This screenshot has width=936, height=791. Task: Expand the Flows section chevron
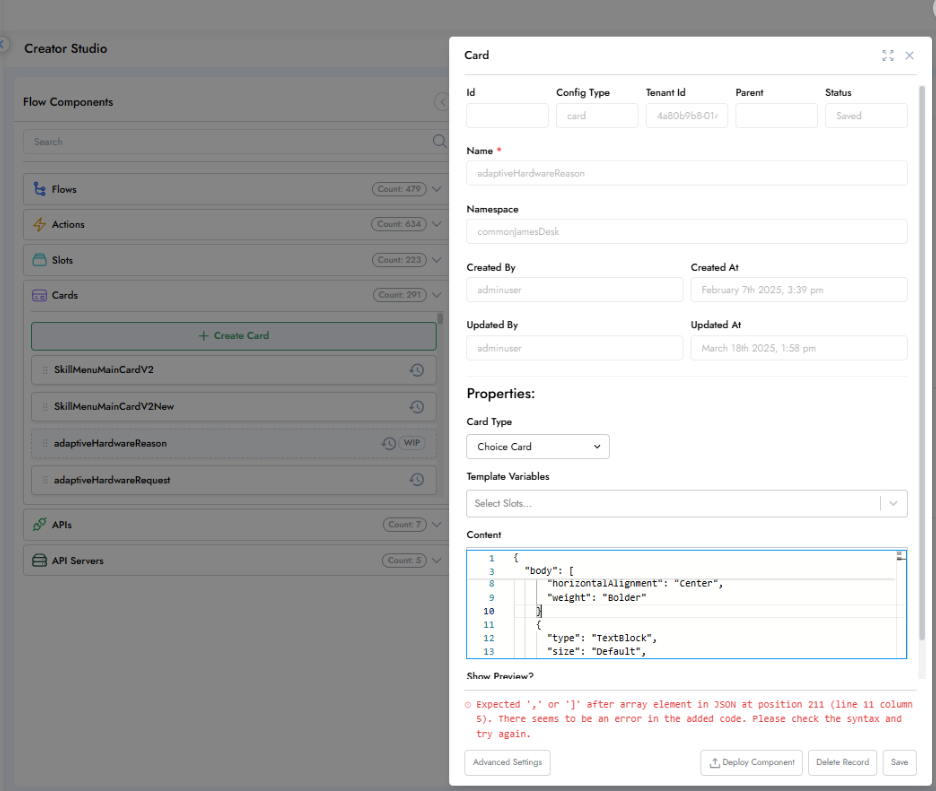click(x=436, y=189)
